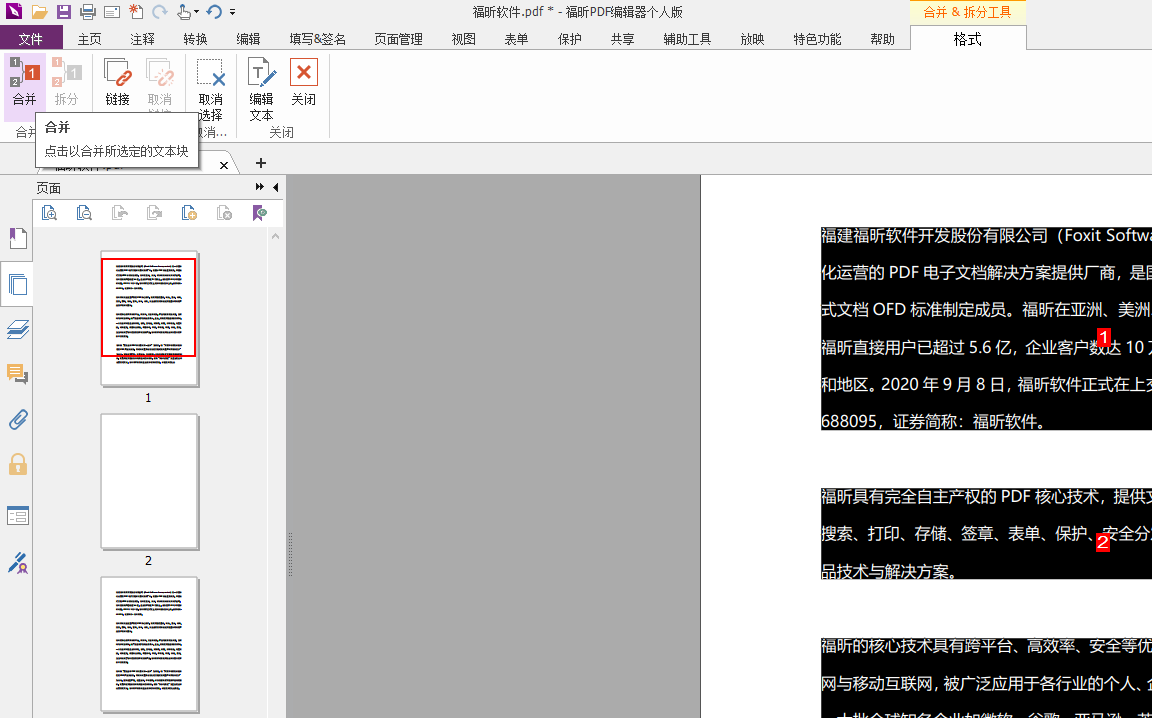Open the Security padlock panel

tap(17, 465)
